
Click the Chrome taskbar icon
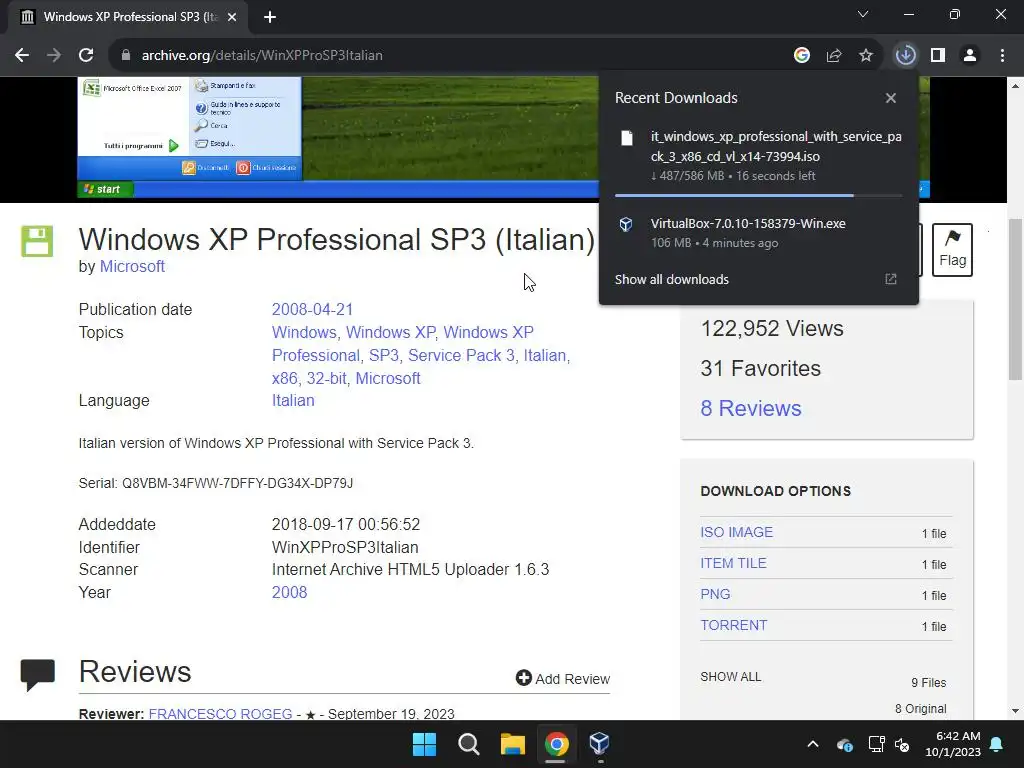pyautogui.click(x=556, y=744)
